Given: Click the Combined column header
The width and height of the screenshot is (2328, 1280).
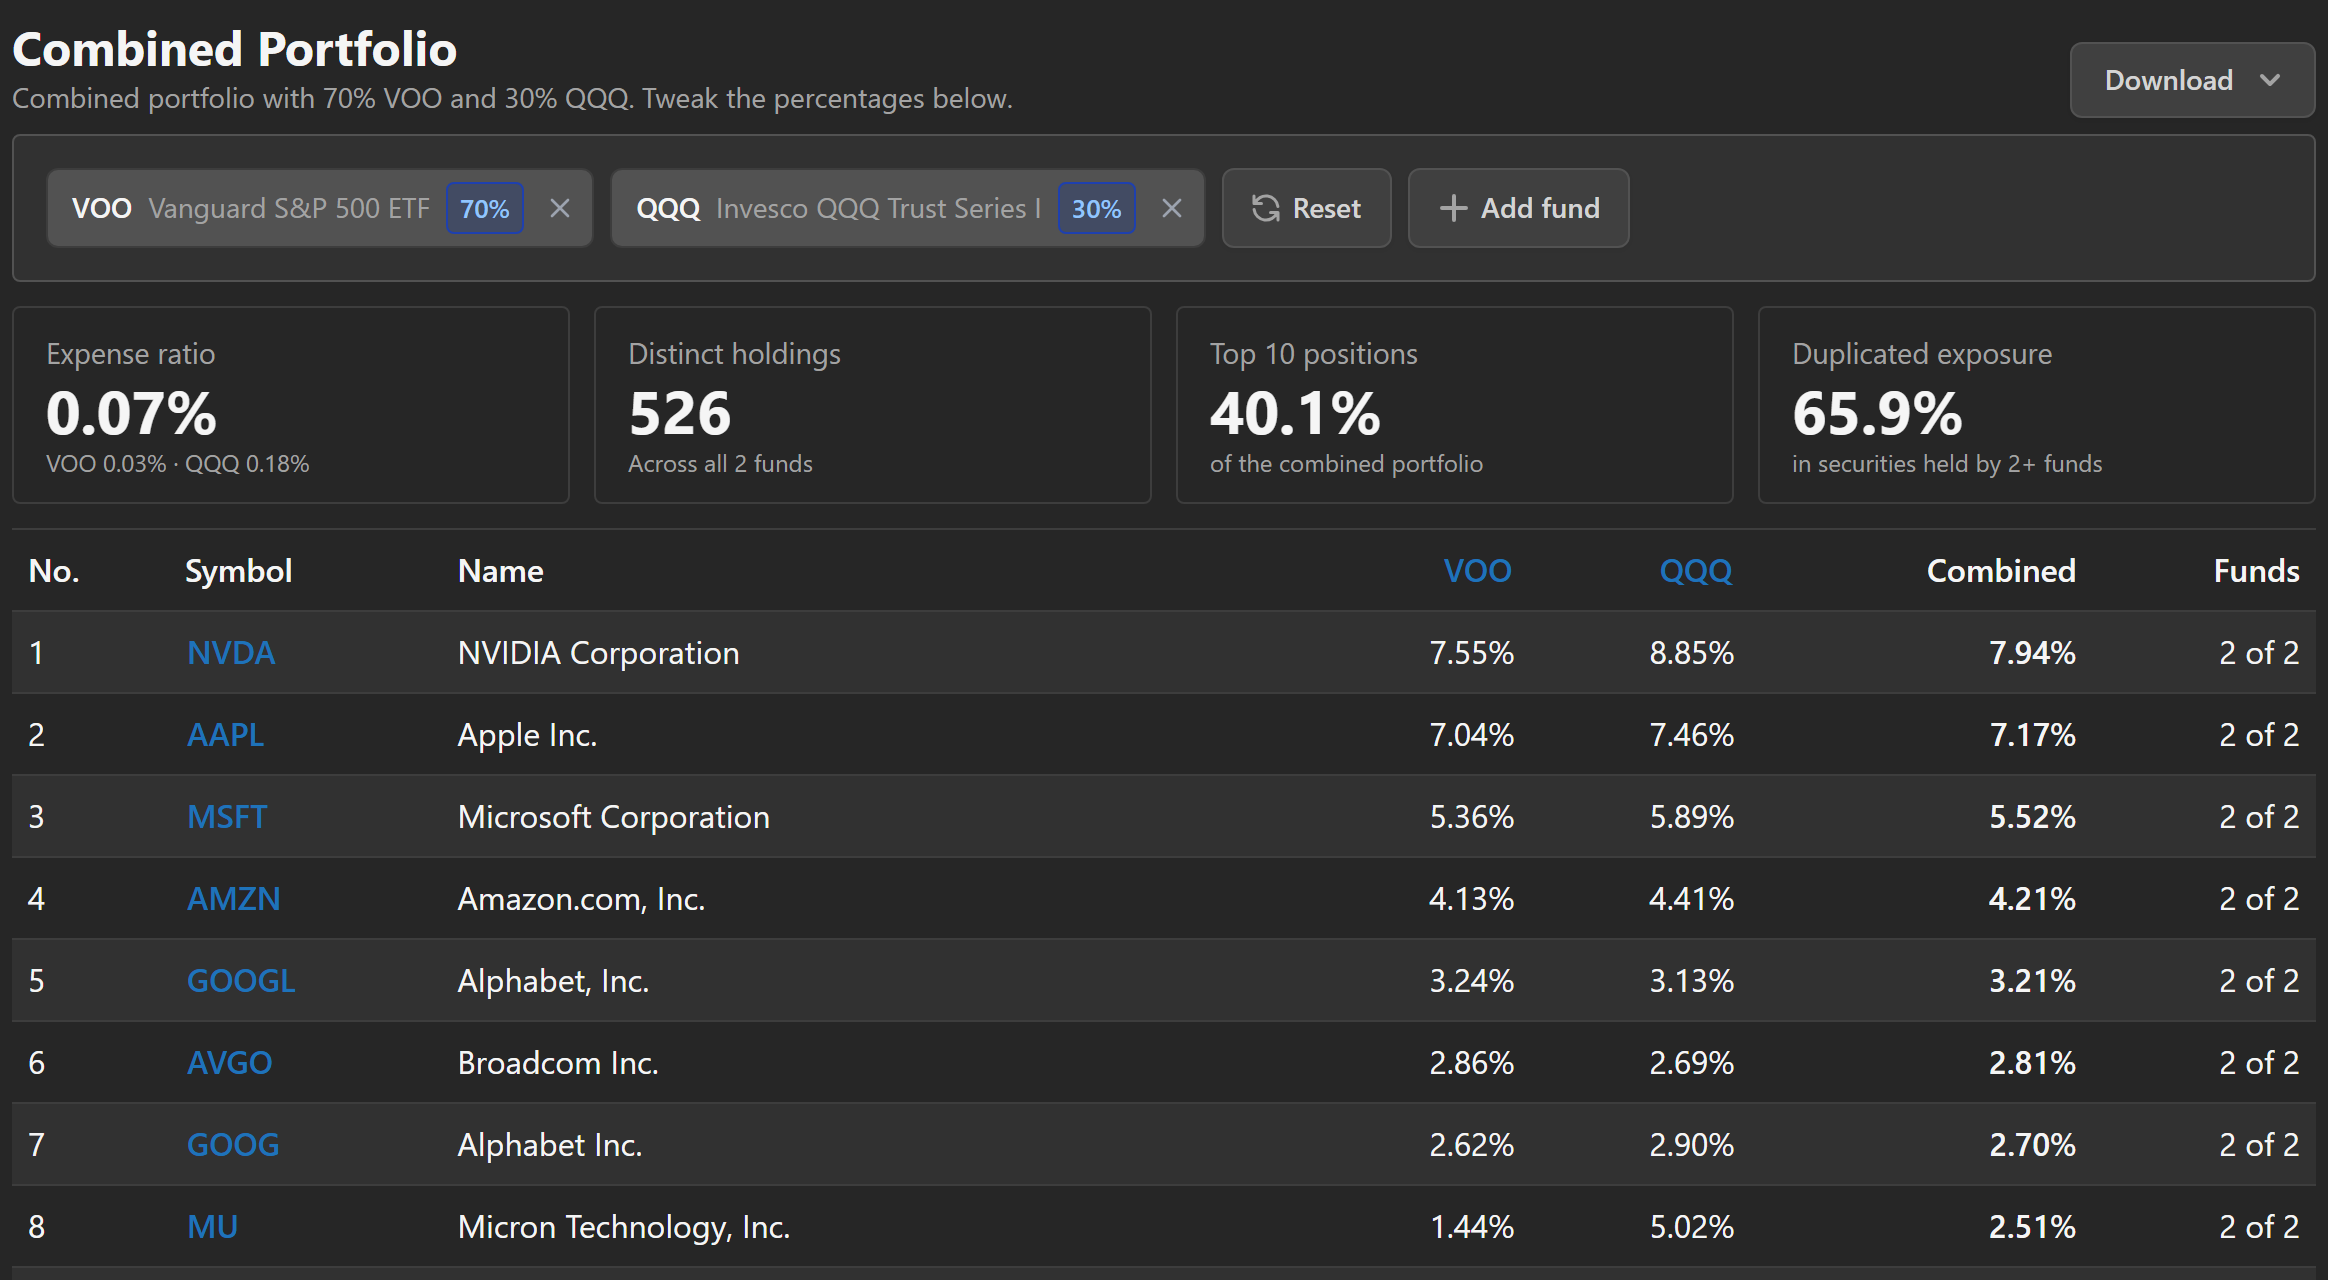Looking at the screenshot, I should [x=2001, y=571].
